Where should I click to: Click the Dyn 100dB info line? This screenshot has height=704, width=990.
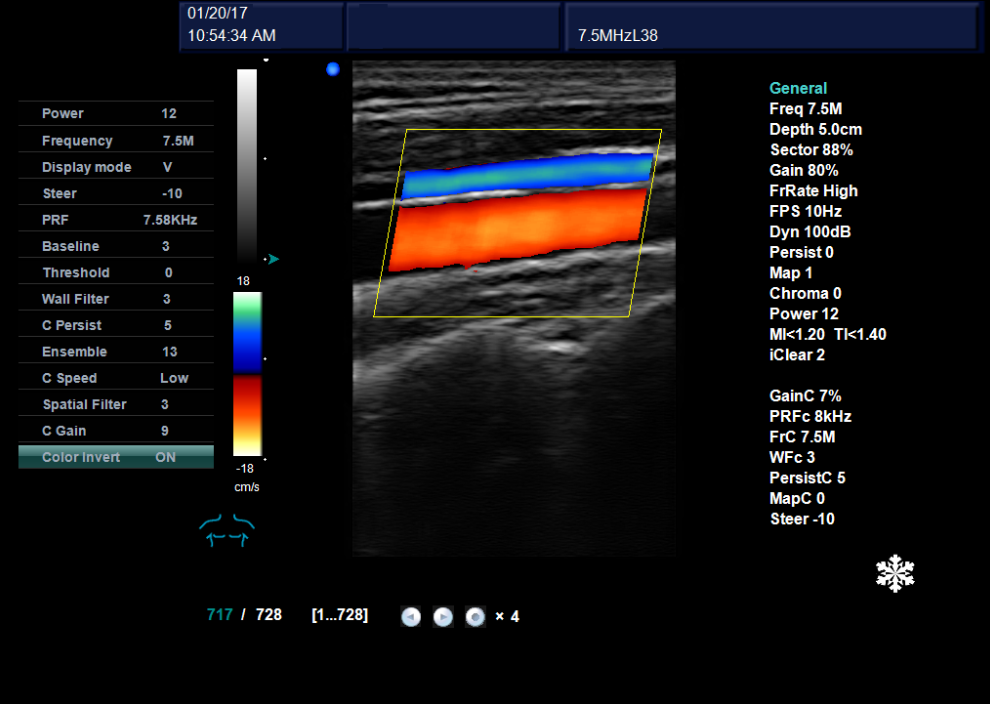810,232
